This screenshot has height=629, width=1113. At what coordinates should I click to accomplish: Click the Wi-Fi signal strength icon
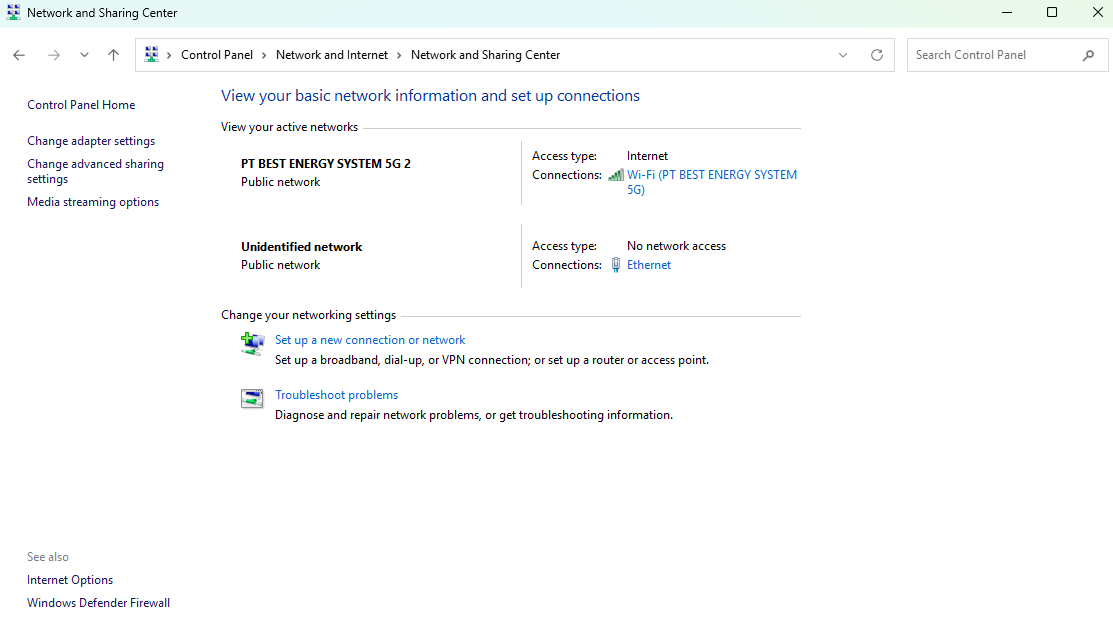point(616,175)
